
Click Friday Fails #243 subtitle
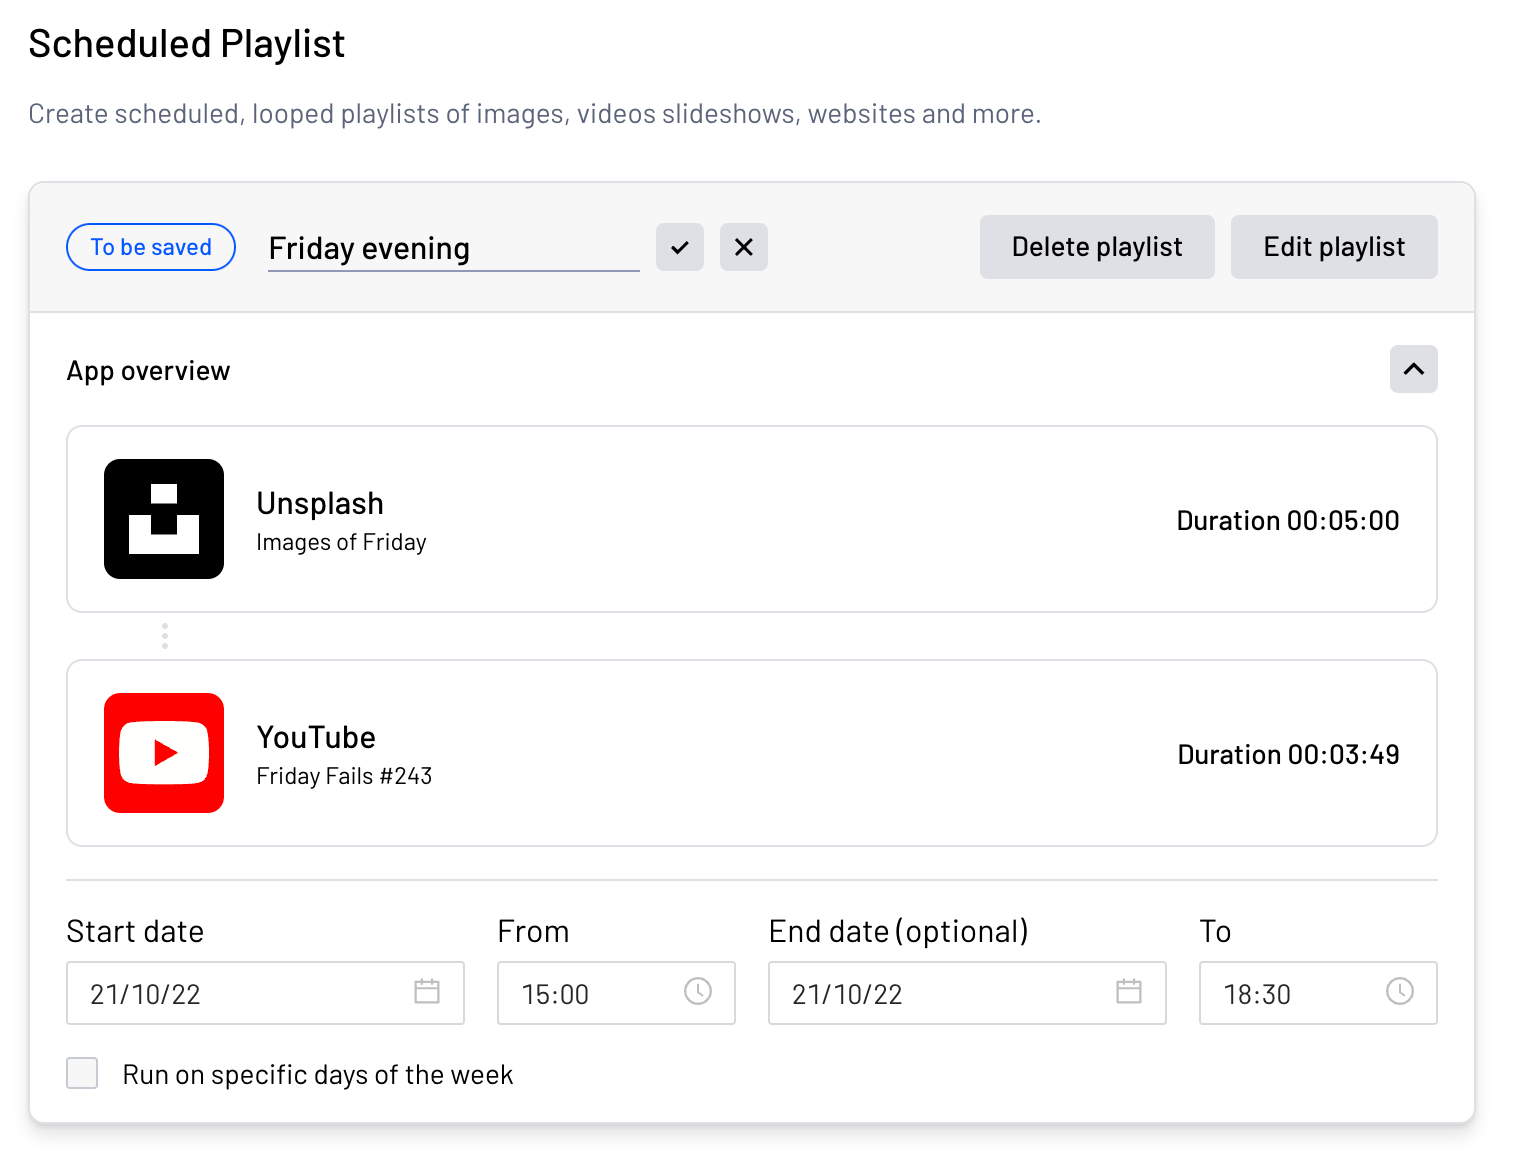click(x=344, y=776)
